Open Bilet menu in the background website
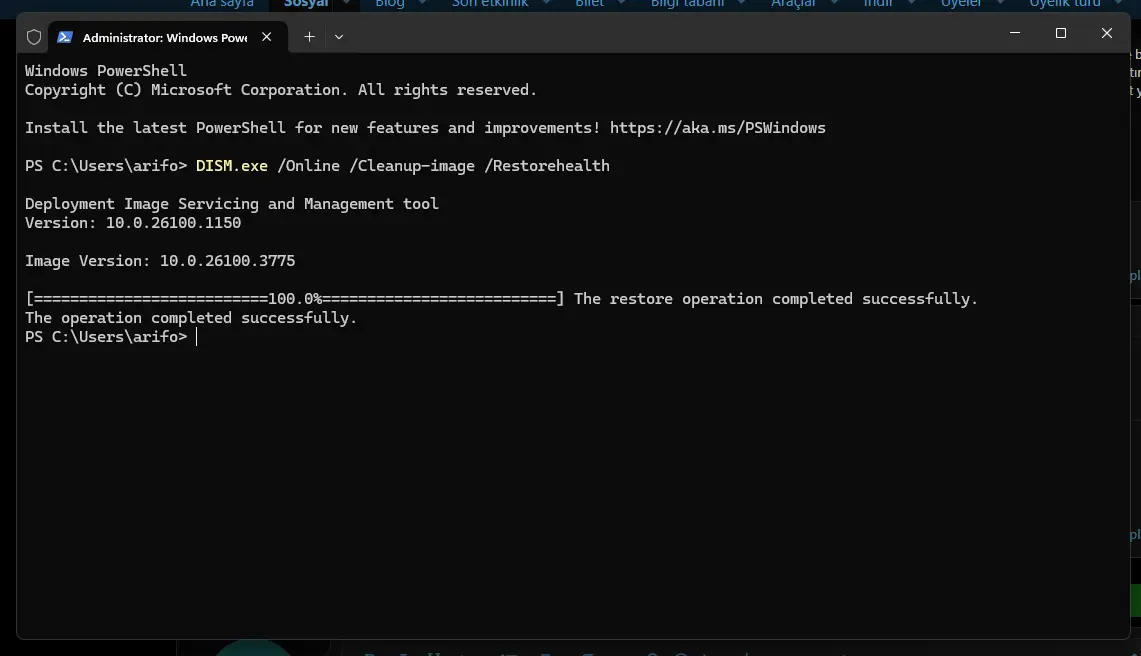 [589, 4]
